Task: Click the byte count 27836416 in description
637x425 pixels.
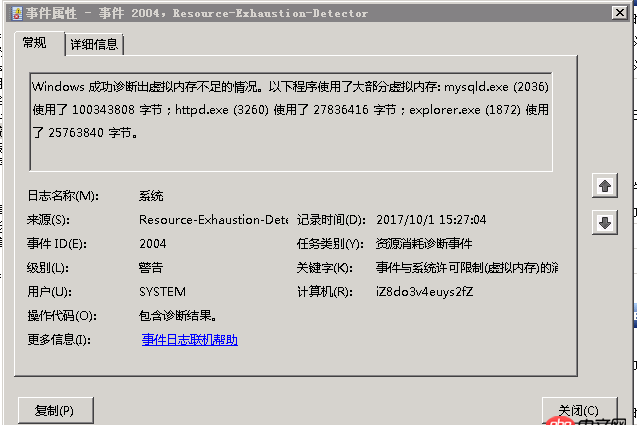Action: pos(340,110)
